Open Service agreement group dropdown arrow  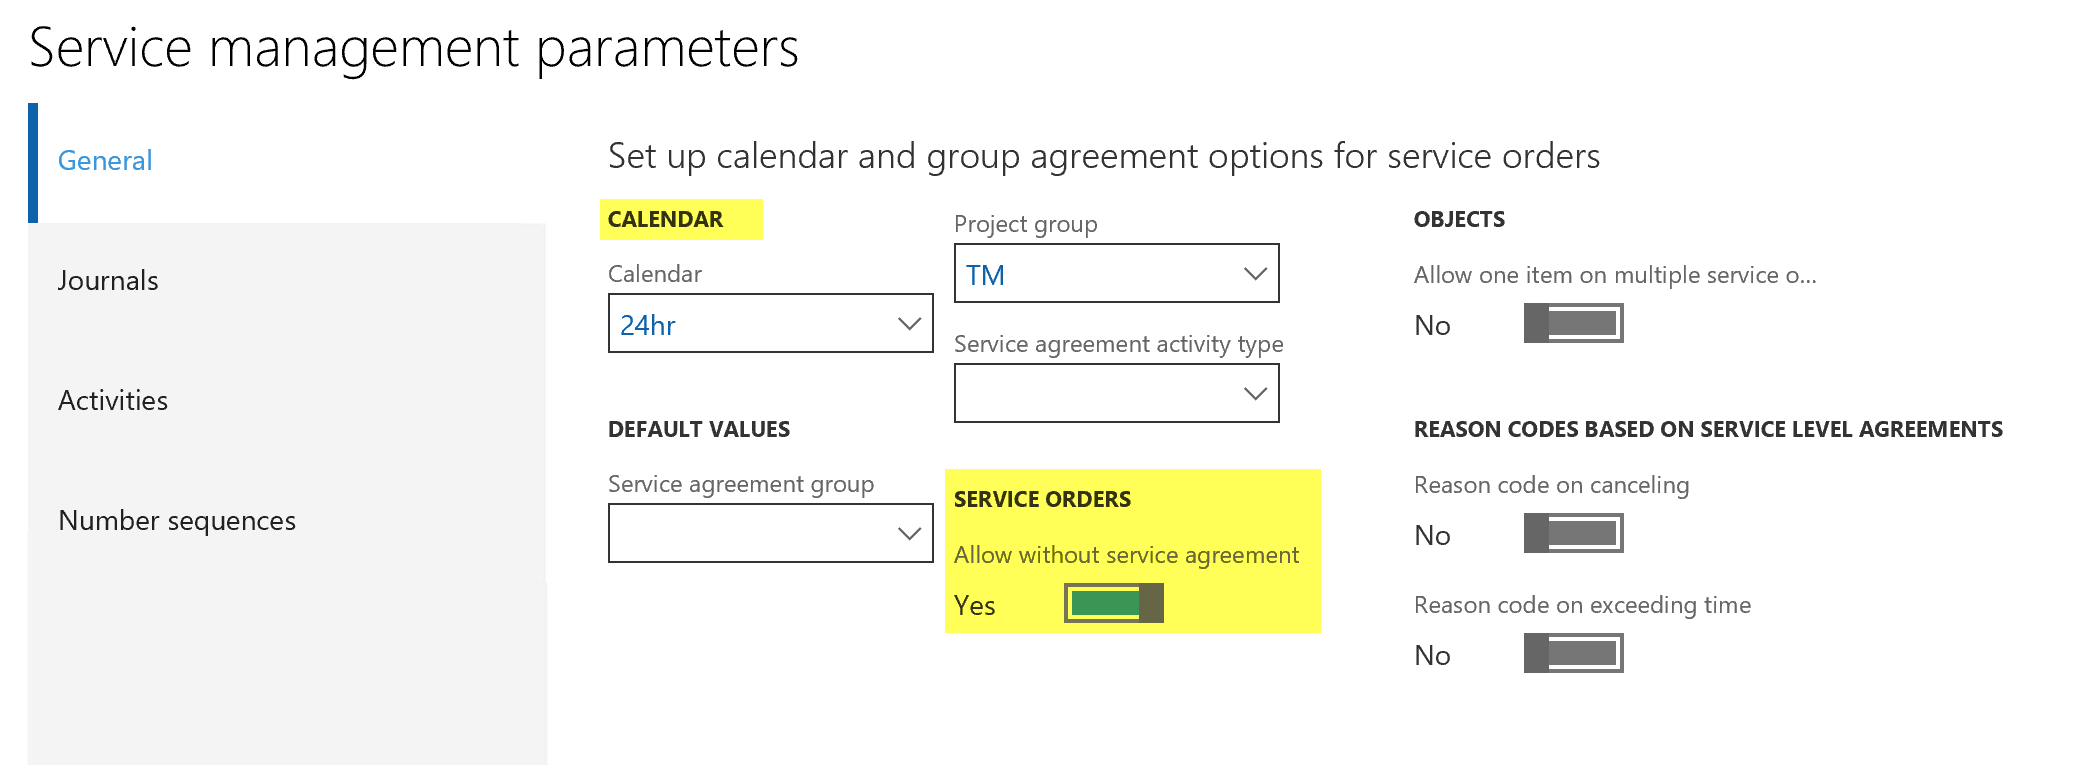click(908, 534)
